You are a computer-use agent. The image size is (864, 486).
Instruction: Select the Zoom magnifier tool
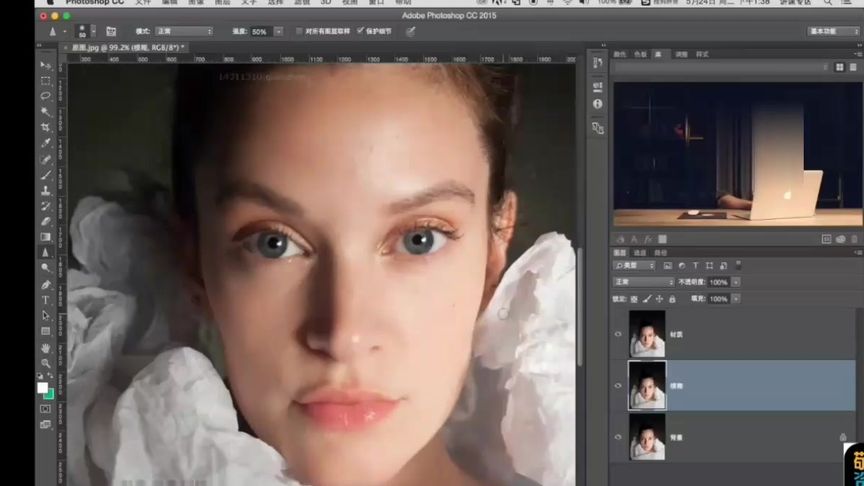click(45, 363)
